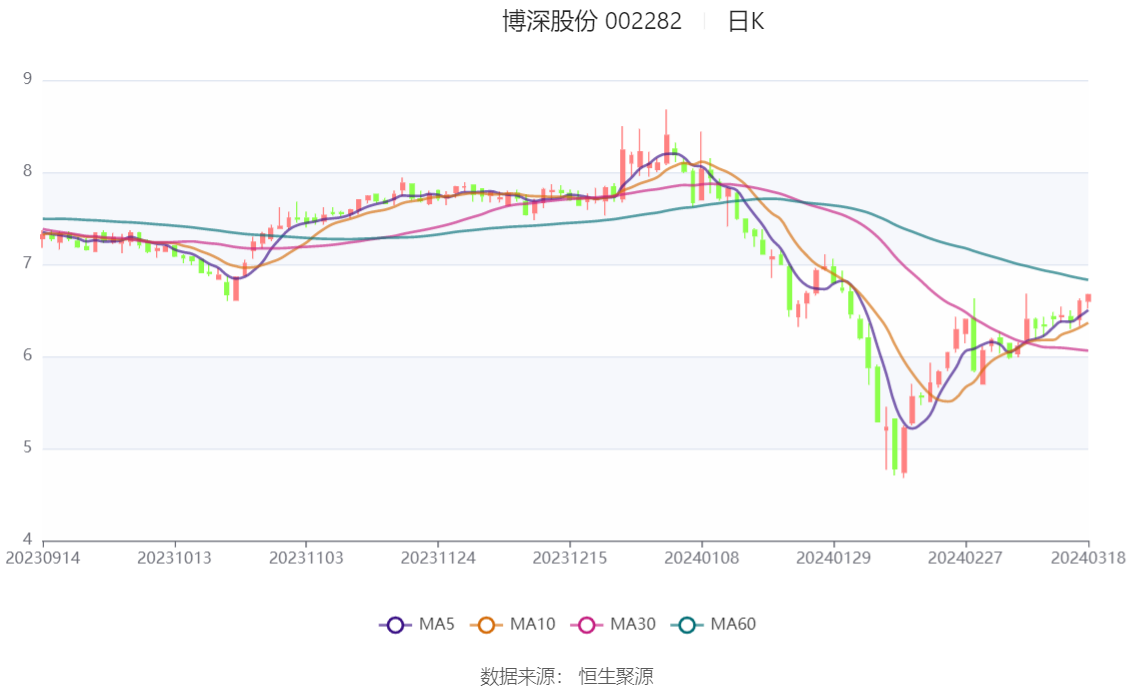Click the x-axis date label 20240227
Image resolution: width=1134 pixels, height=689 pixels.
click(965, 558)
